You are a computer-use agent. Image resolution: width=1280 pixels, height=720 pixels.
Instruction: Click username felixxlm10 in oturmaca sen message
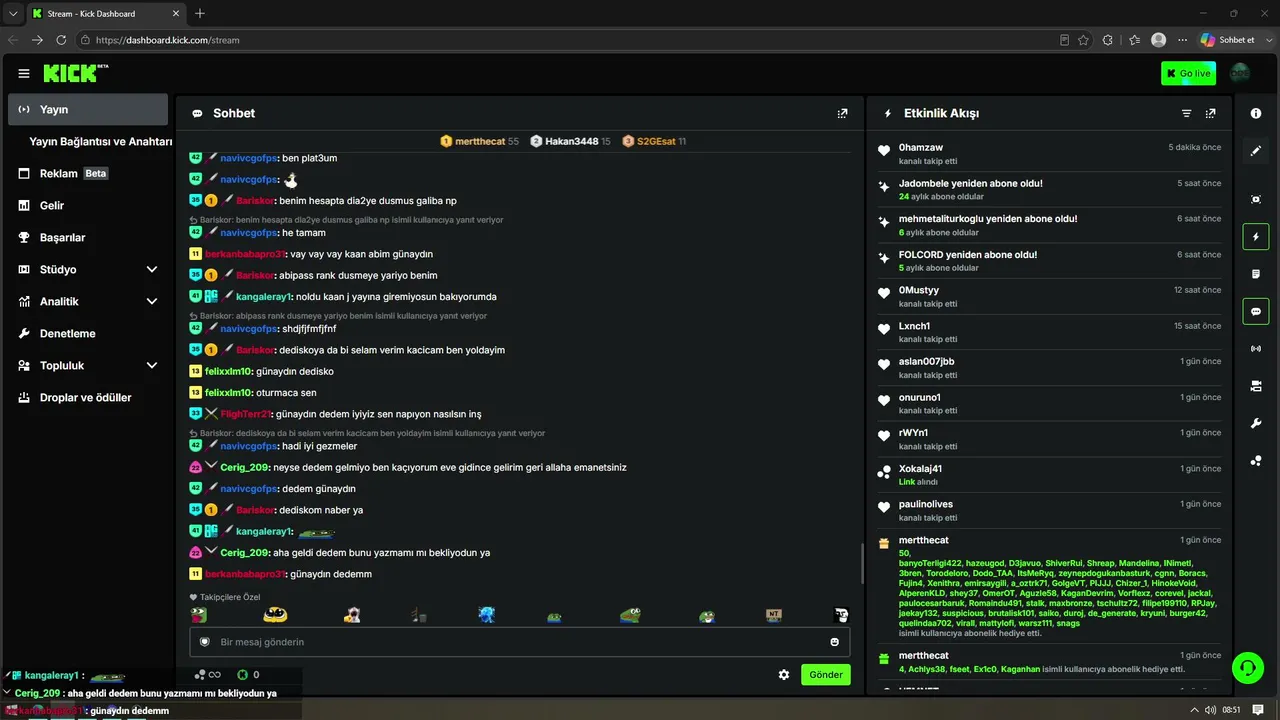click(229, 393)
